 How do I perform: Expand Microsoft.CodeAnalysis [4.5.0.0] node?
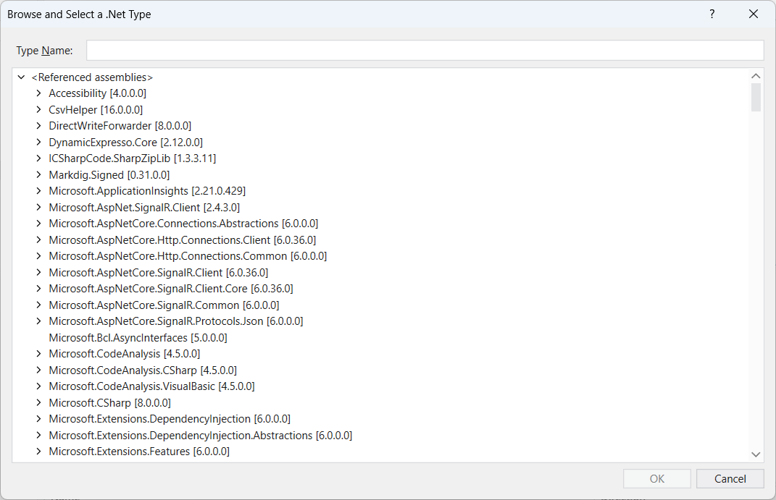(39, 353)
